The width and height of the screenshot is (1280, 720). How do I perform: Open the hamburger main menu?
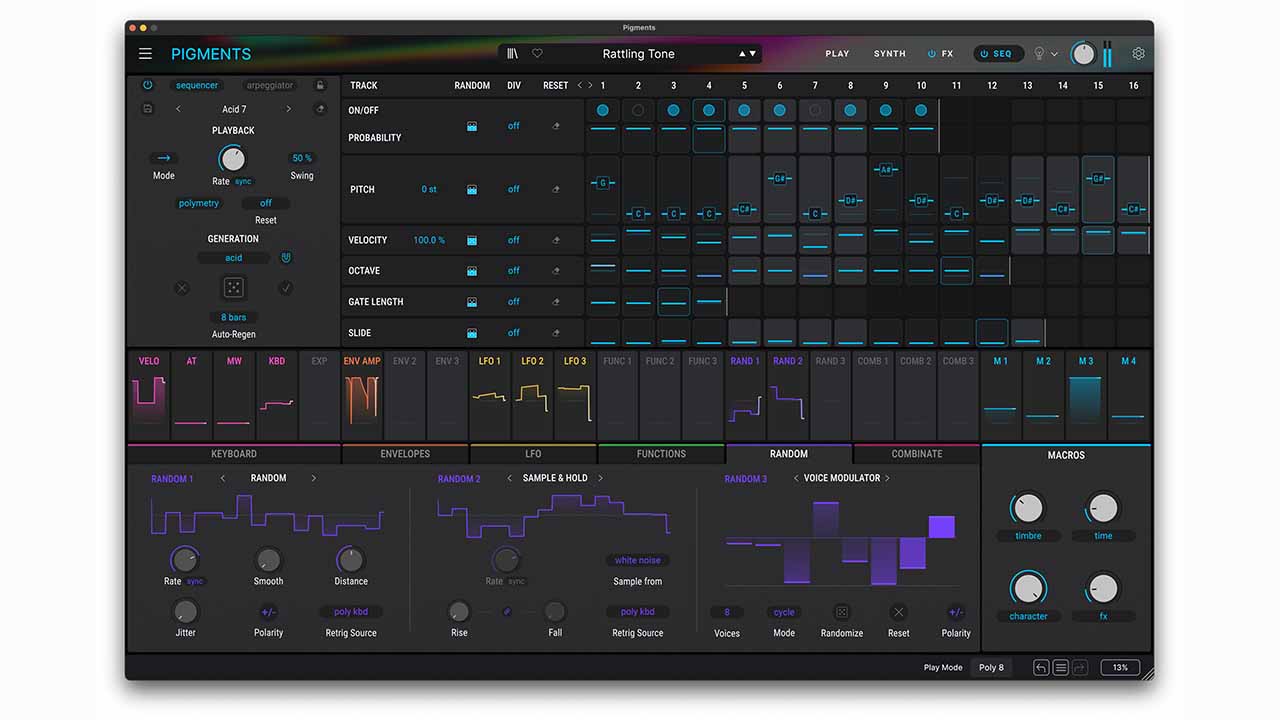point(146,54)
